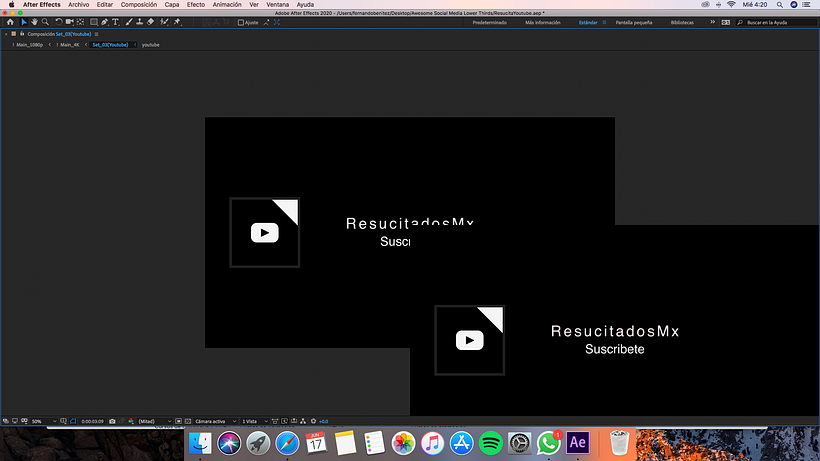Toggle the region of interest icon
The height and width of the screenshot is (461, 820).
pyautogui.click(x=178, y=421)
